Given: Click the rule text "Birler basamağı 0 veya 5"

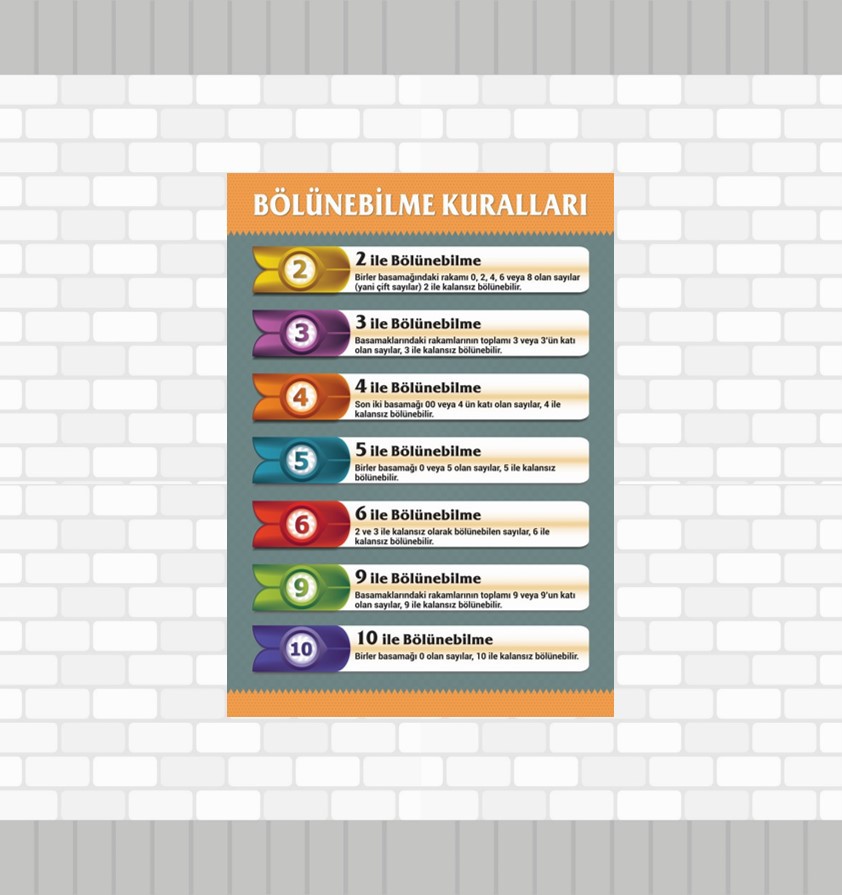Looking at the screenshot, I should point(455,472).
